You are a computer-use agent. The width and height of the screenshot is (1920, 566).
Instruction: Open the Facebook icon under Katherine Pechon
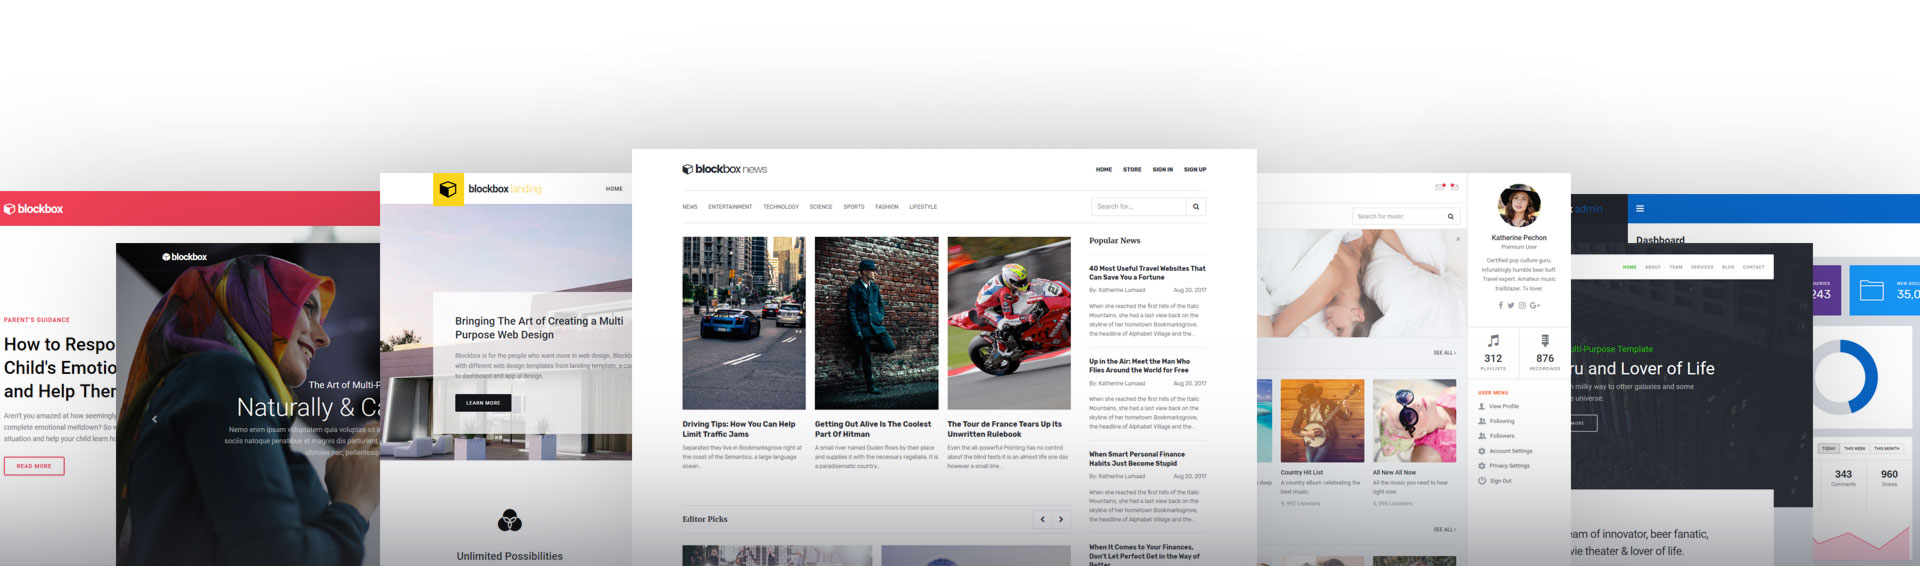coord(1499,305)
